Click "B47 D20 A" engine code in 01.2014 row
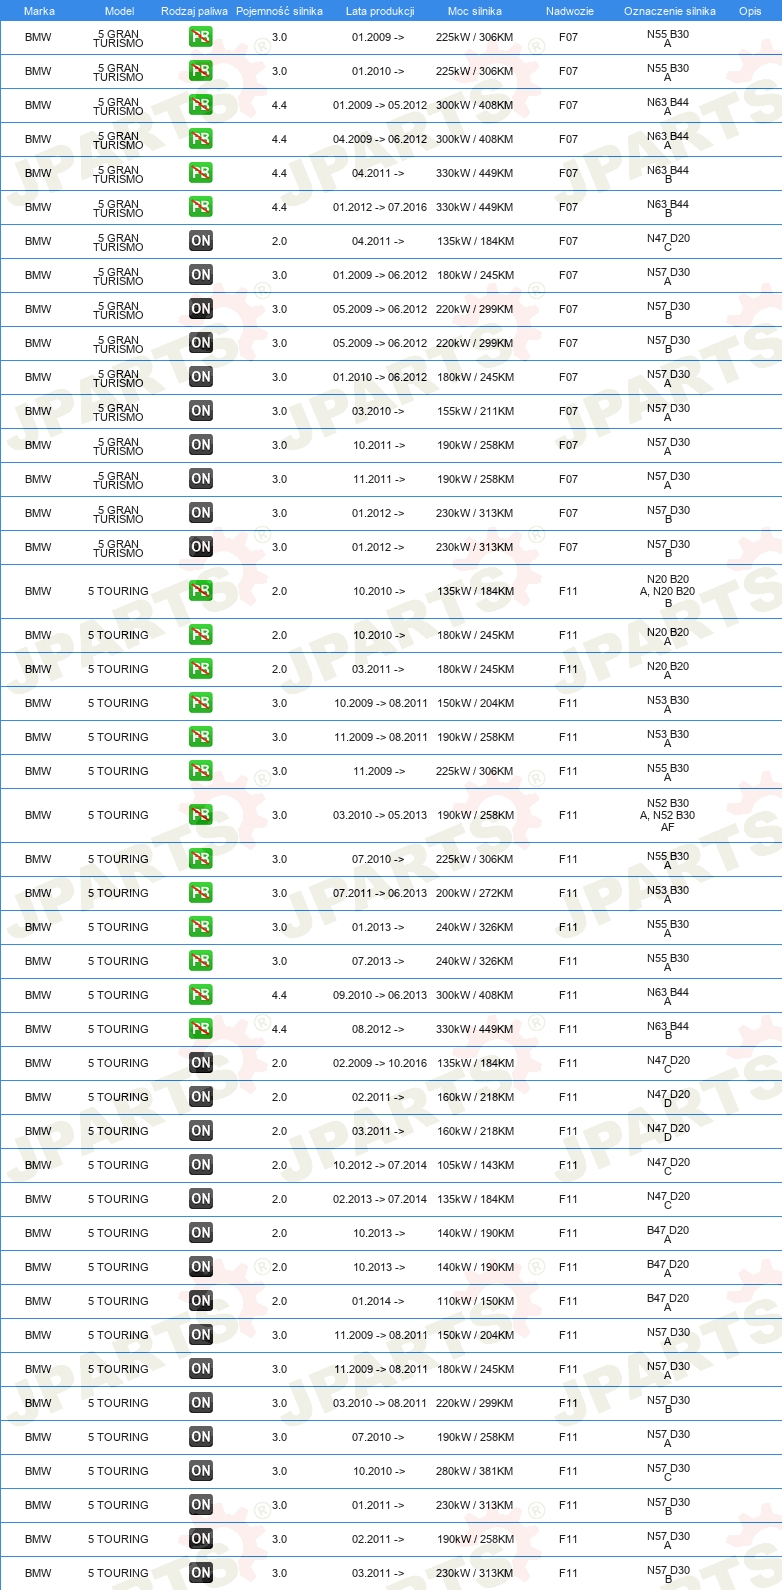Image resolution: width=782 pixels, height=1590 pixels. pos(668,1302)
